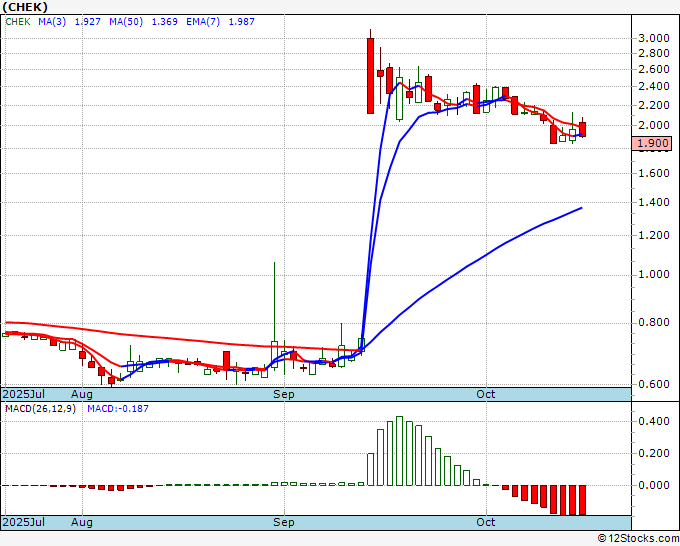Click the 1.000 price axis label
Image resolution: width=680 pixels, height=546 pixels.
(654, 275)
